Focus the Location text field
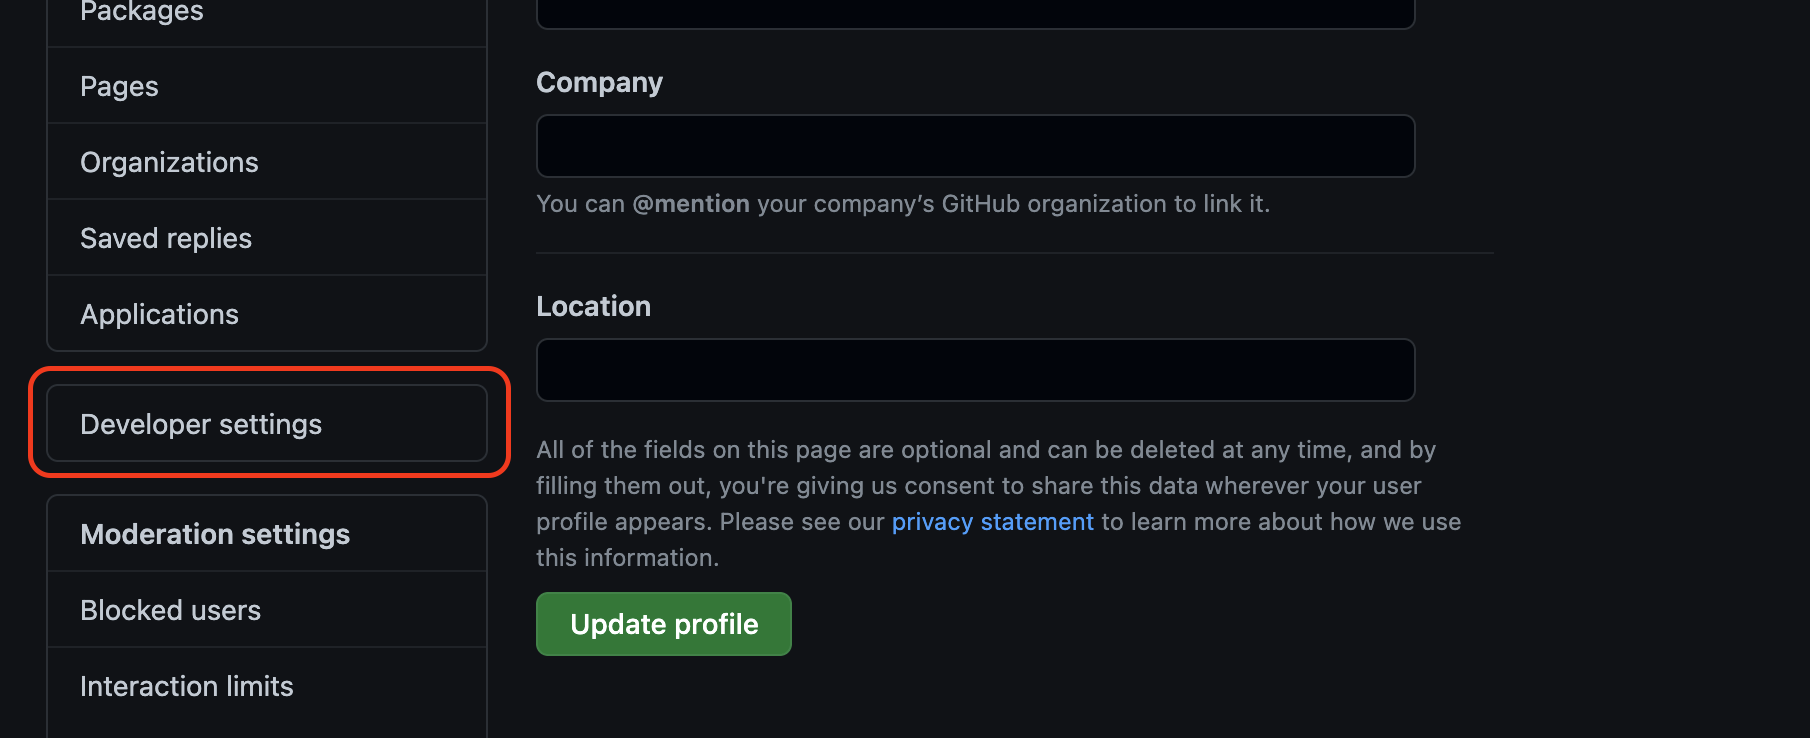Viewport: 1810px width, 738px height. (975, 370)
